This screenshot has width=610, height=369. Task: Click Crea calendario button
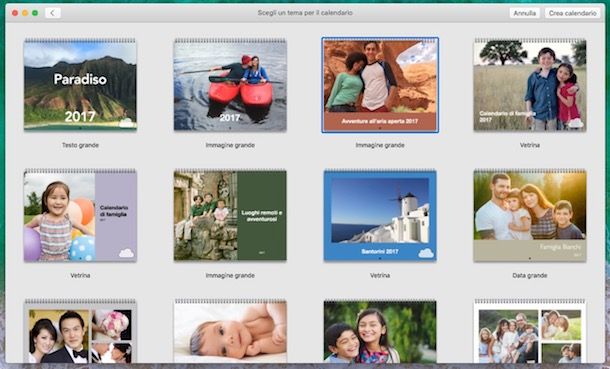pyautogui.click(x=572, y=13)
